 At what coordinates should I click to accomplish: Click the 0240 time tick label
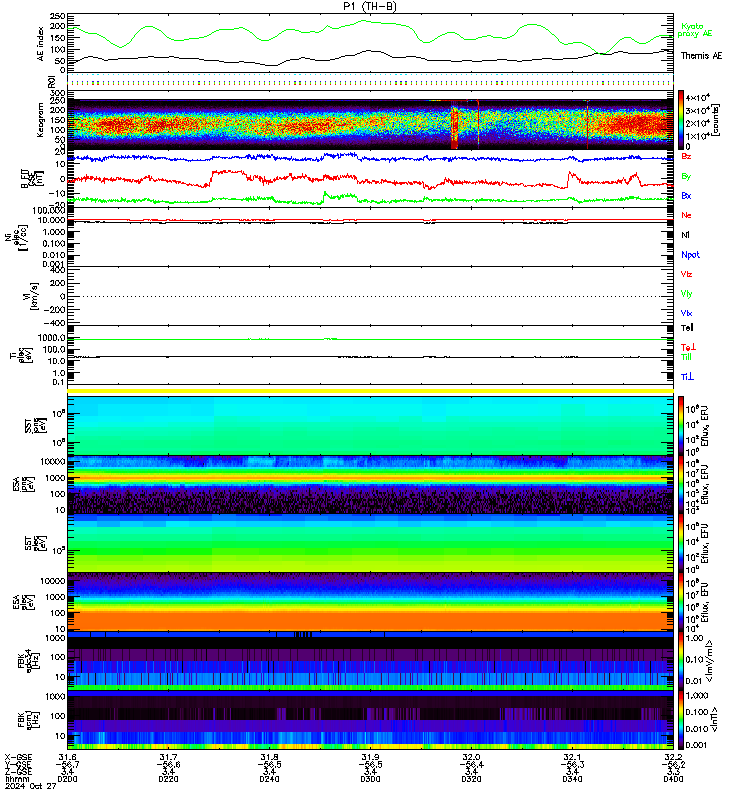click(x=269, y=779)
